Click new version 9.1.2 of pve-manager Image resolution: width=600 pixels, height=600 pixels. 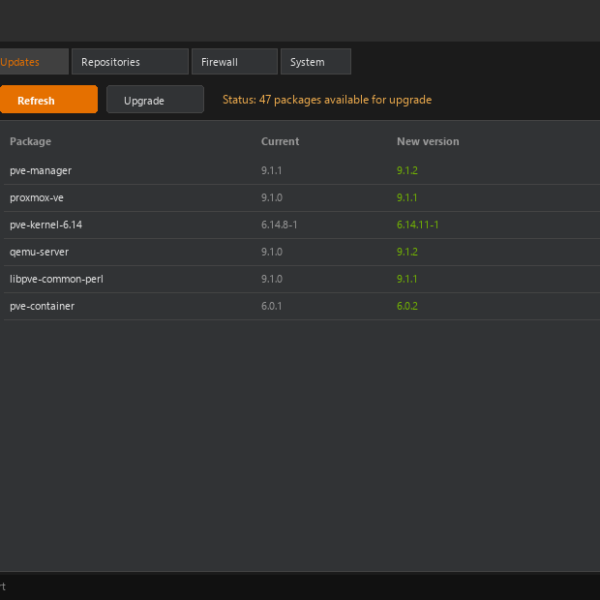[407, 171]
